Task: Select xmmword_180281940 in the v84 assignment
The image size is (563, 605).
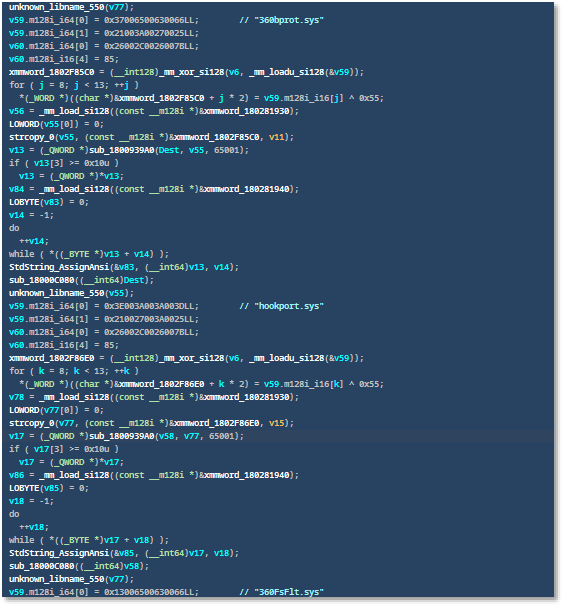Action: coord(247,189)
